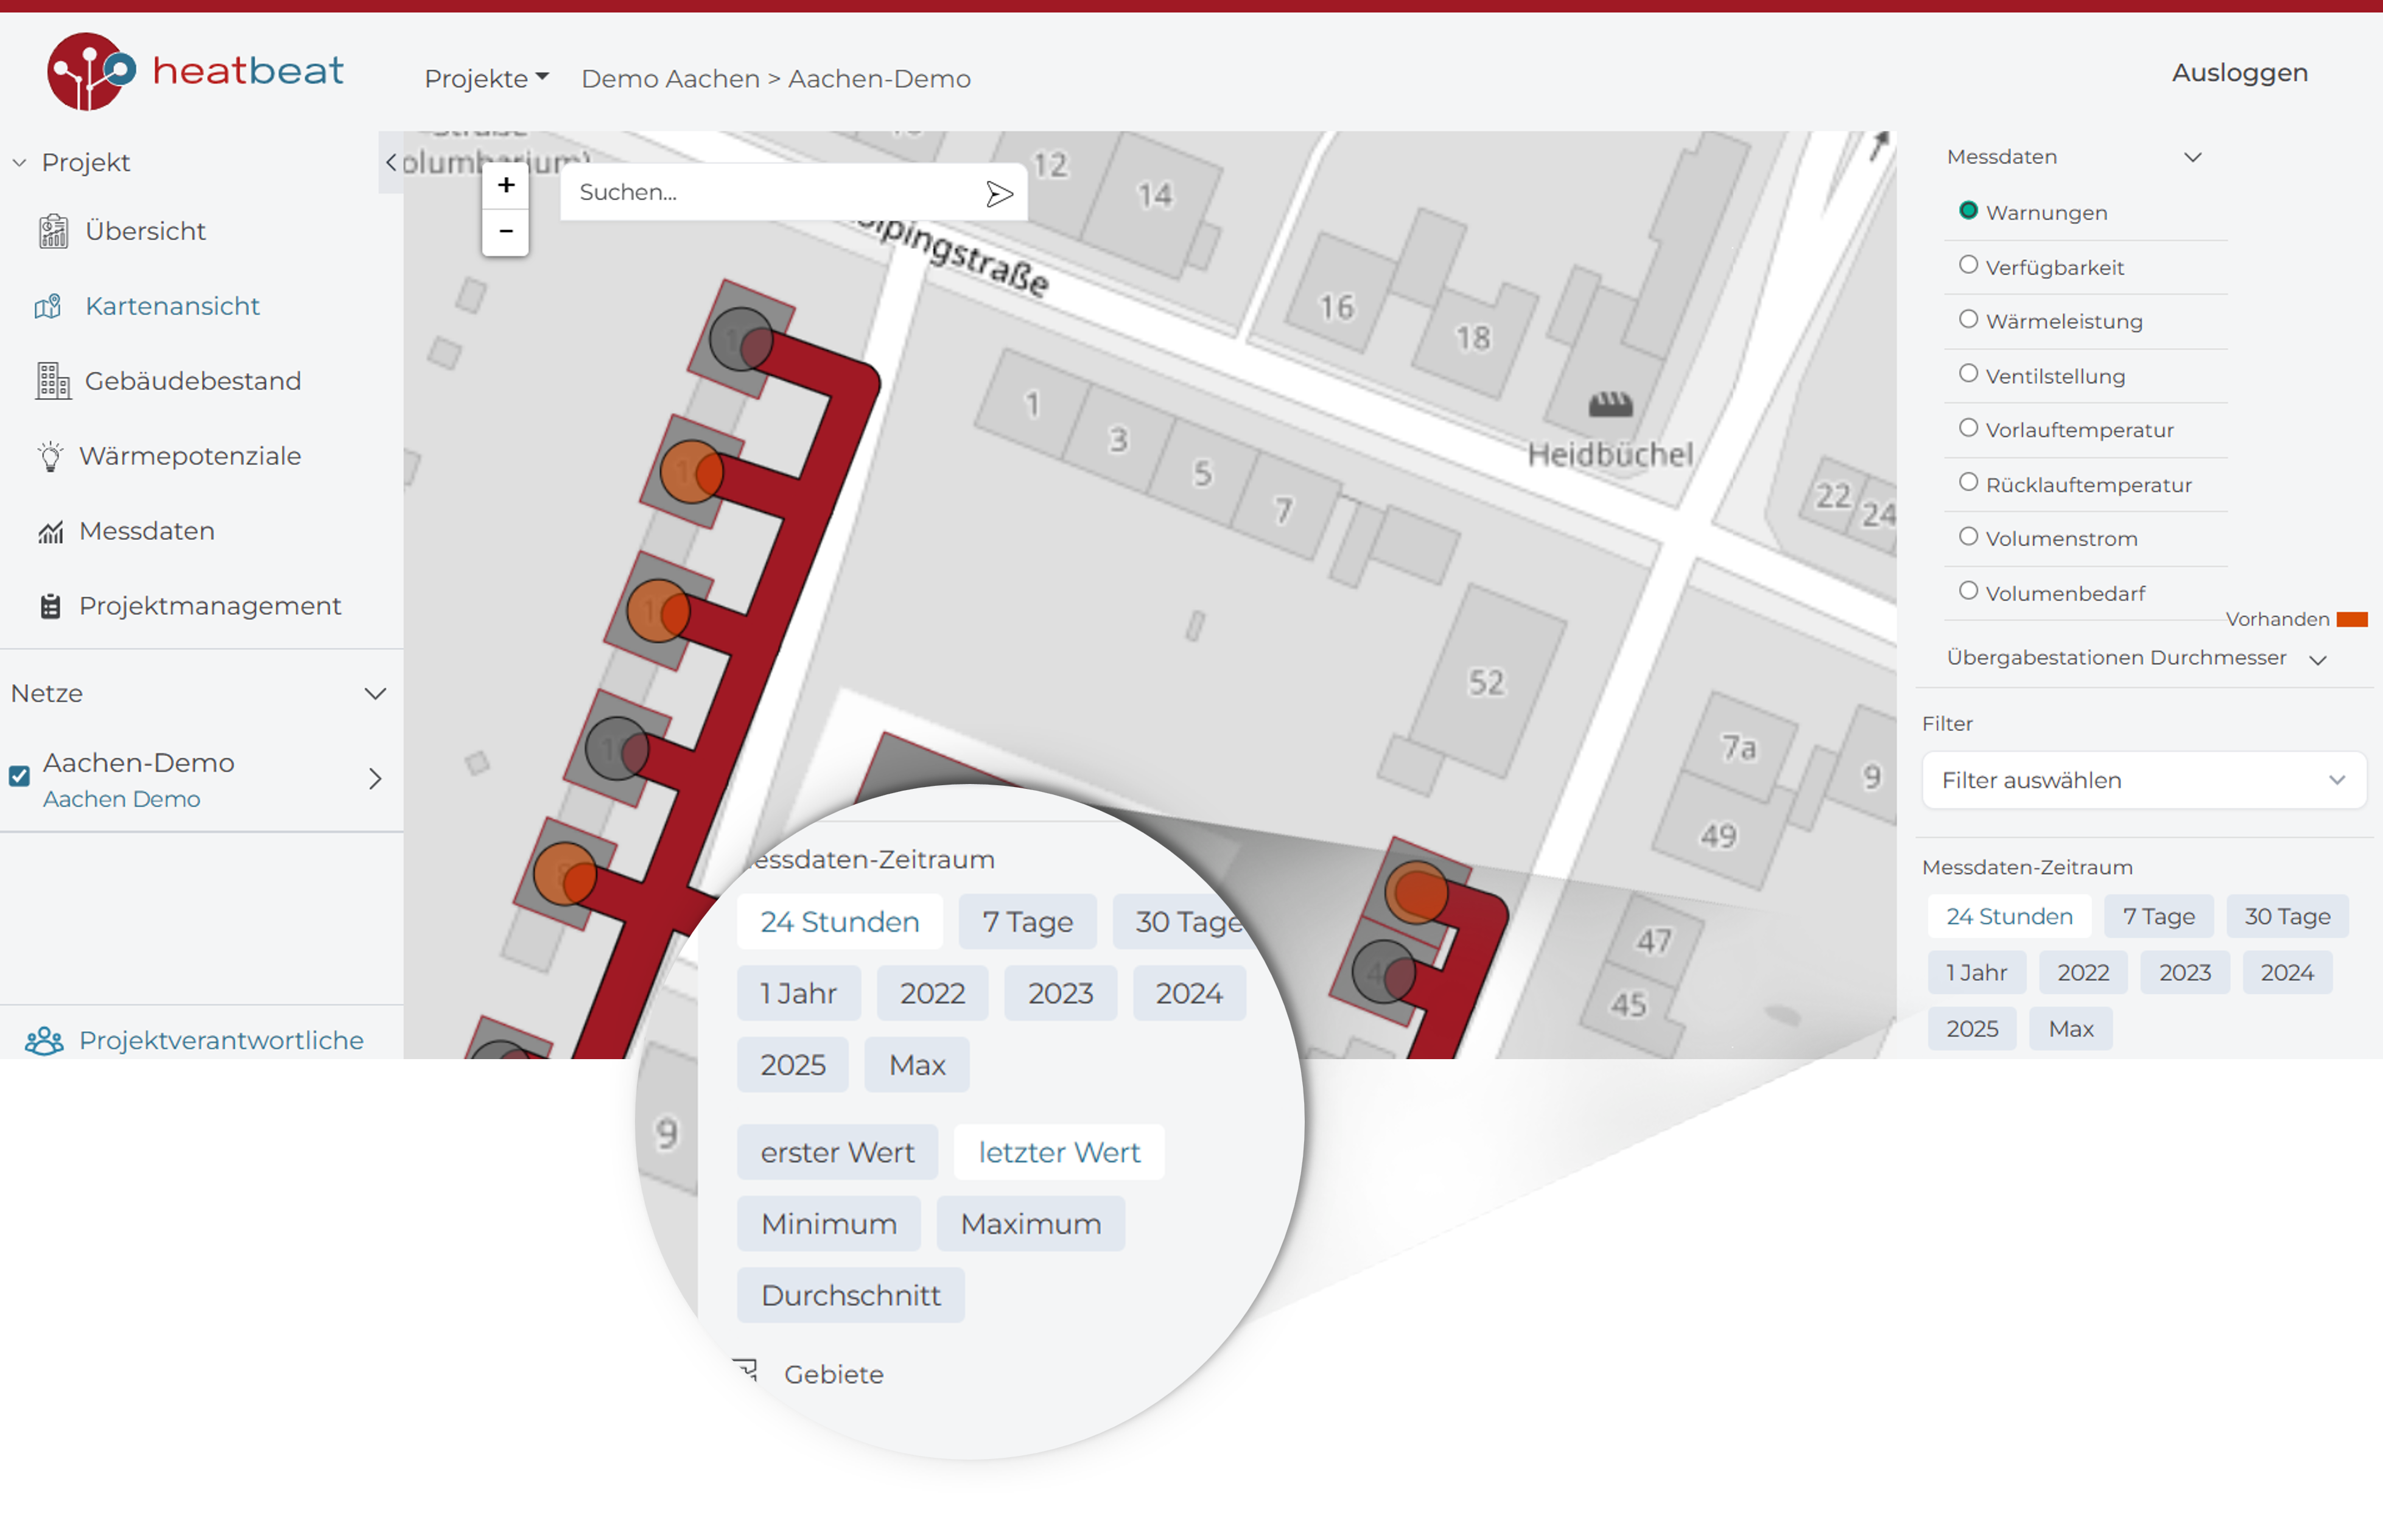This screenshot has width=2383, height=1540.
Task: Select the 7 Tage time range
Action: [x=2158, y=916]
